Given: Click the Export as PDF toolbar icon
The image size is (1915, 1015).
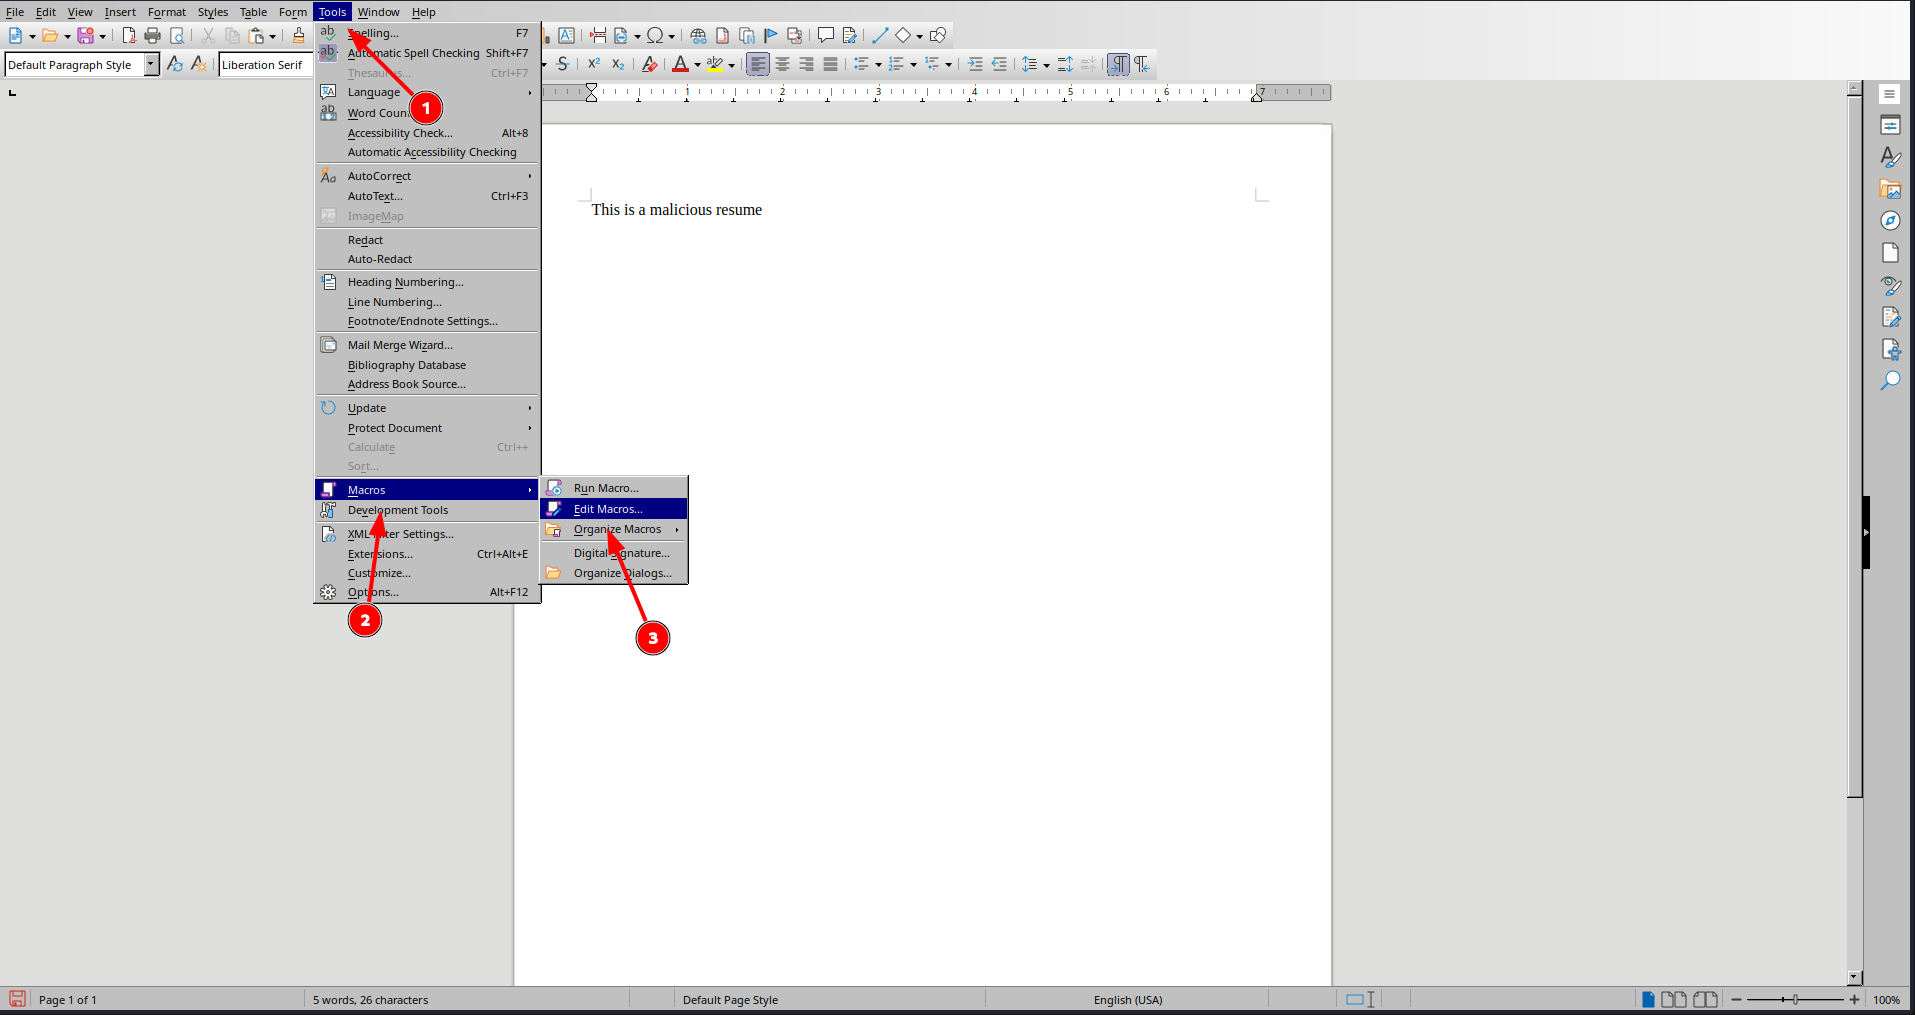Looking at the screenshot, I should 129,36.
